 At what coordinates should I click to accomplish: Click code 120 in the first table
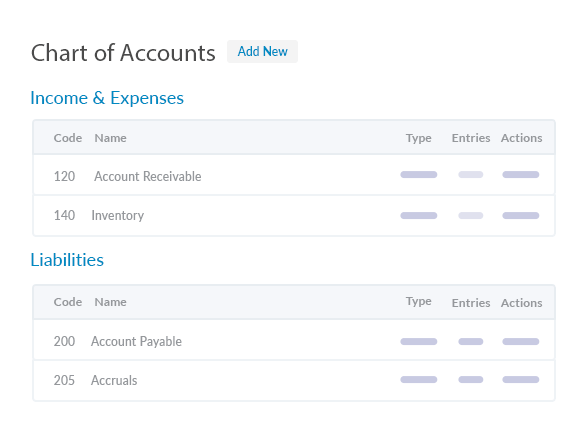point(64,176)
